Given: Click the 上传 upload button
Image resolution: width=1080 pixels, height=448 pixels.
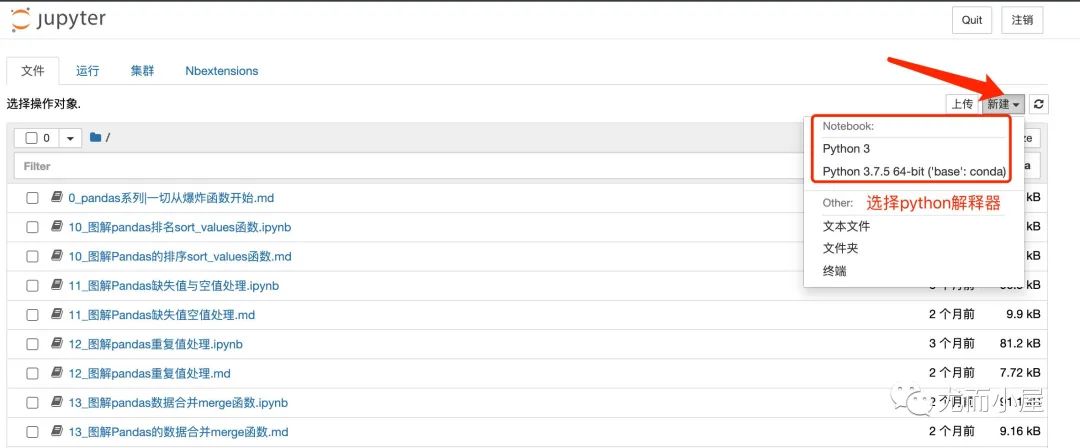Looking at the screenshot, I should (962, 104).
